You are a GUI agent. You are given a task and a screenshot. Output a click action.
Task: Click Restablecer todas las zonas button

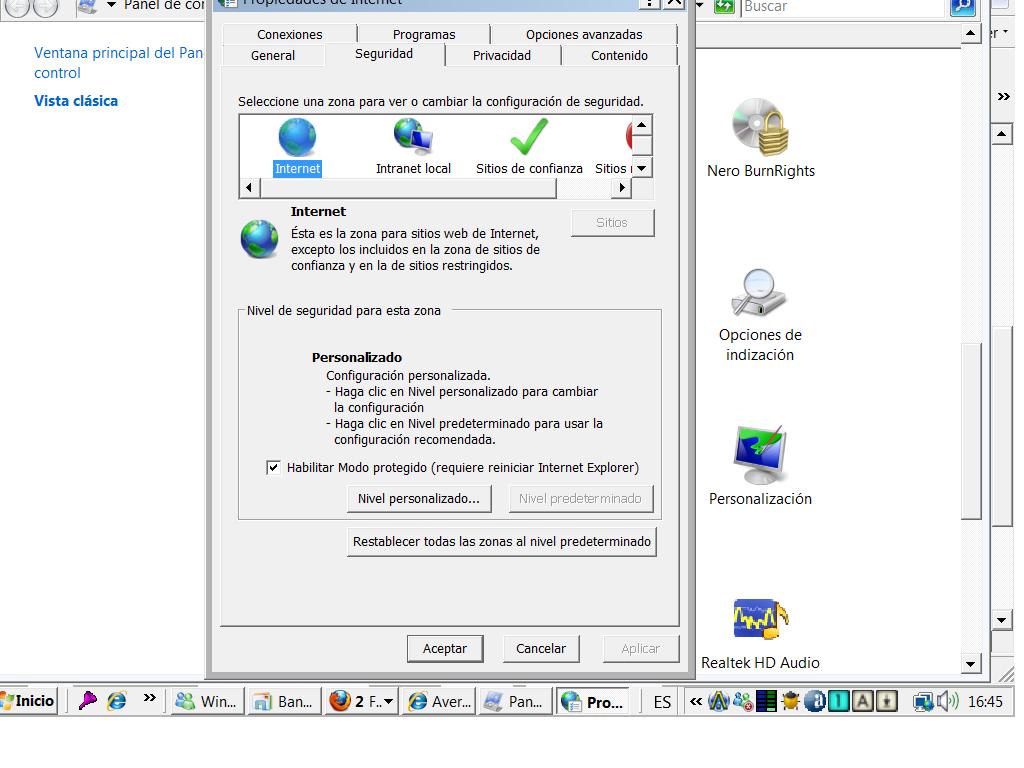click(501, 542)
